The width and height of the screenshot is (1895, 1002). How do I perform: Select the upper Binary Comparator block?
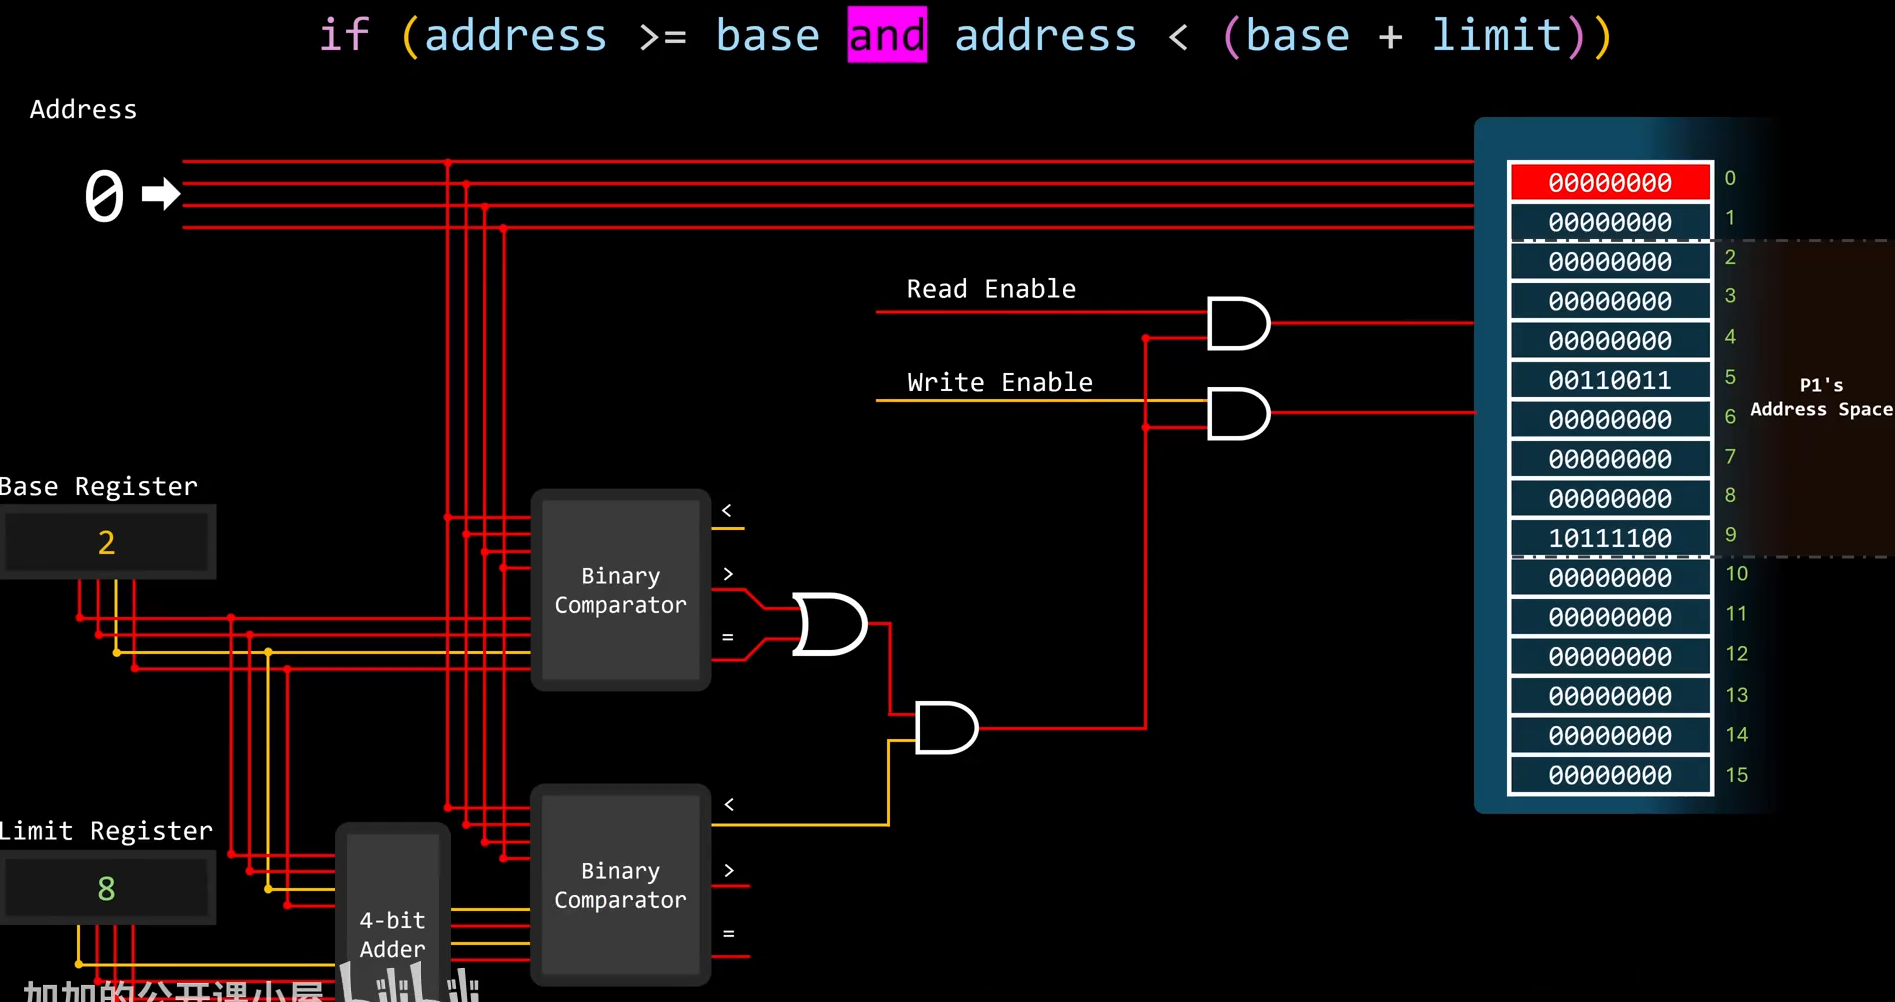pos(621,590)
